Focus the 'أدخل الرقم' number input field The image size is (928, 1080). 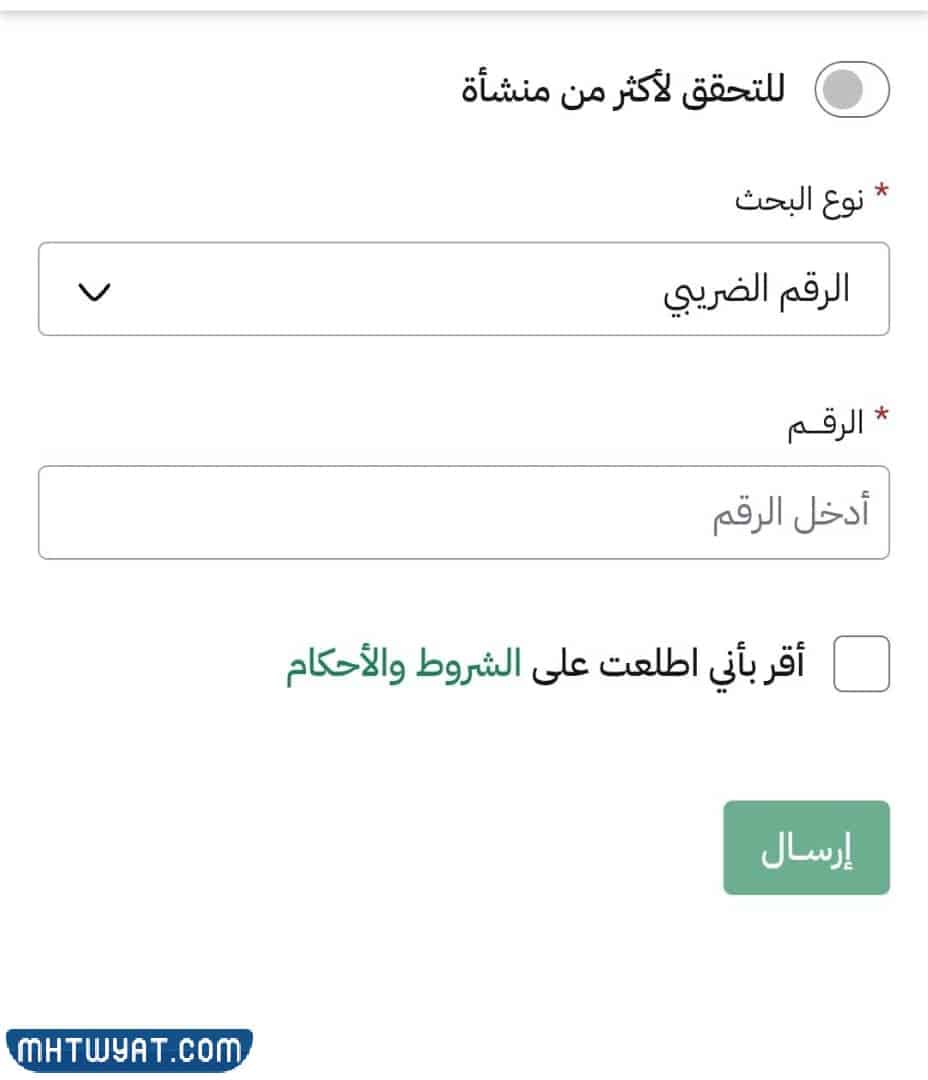click(x=463, y=512)
